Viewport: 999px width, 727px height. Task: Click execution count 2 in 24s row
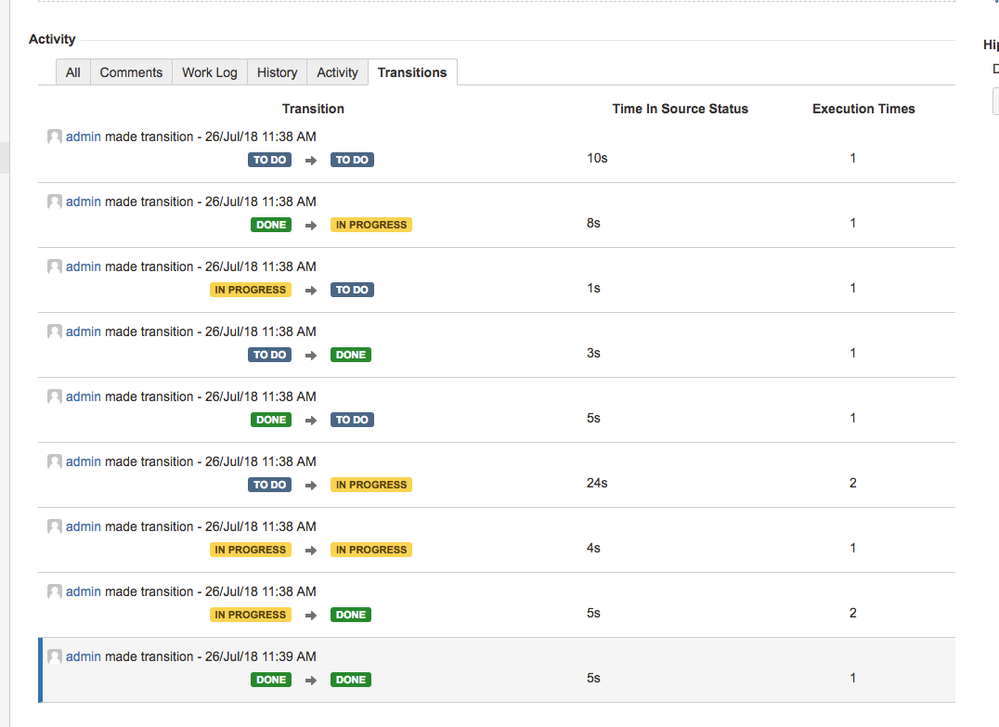pyautogui.click(x=852, y=483)
